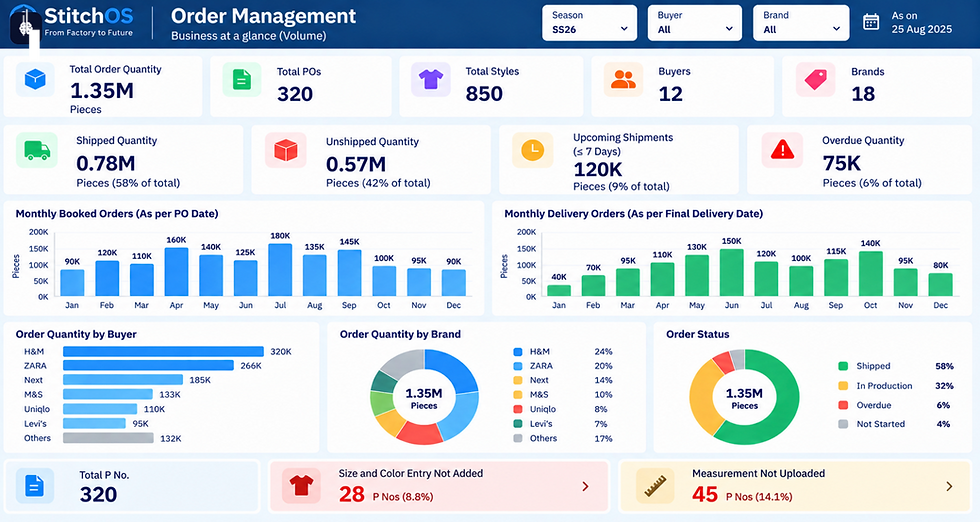Click the pink tag Brands icon

[816, 79]
